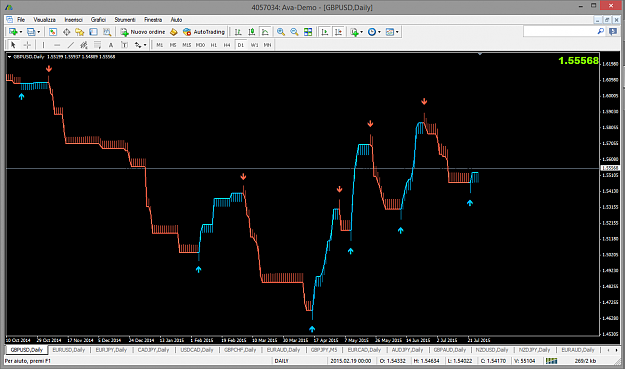This screenshot has width=625, height=369.
Task: Pick the equidistant channel tool
Action: point(84,45)
